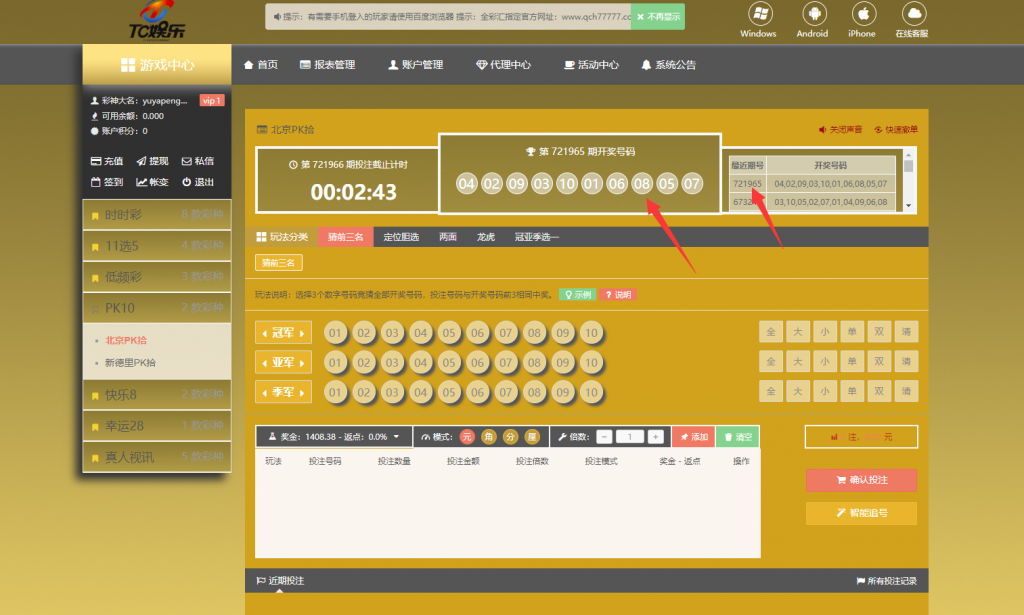Image resolution: width=1024 pixels, height=615 pixels.
Task: Click the 充值 recharge icon
Action: pos(97,161)
